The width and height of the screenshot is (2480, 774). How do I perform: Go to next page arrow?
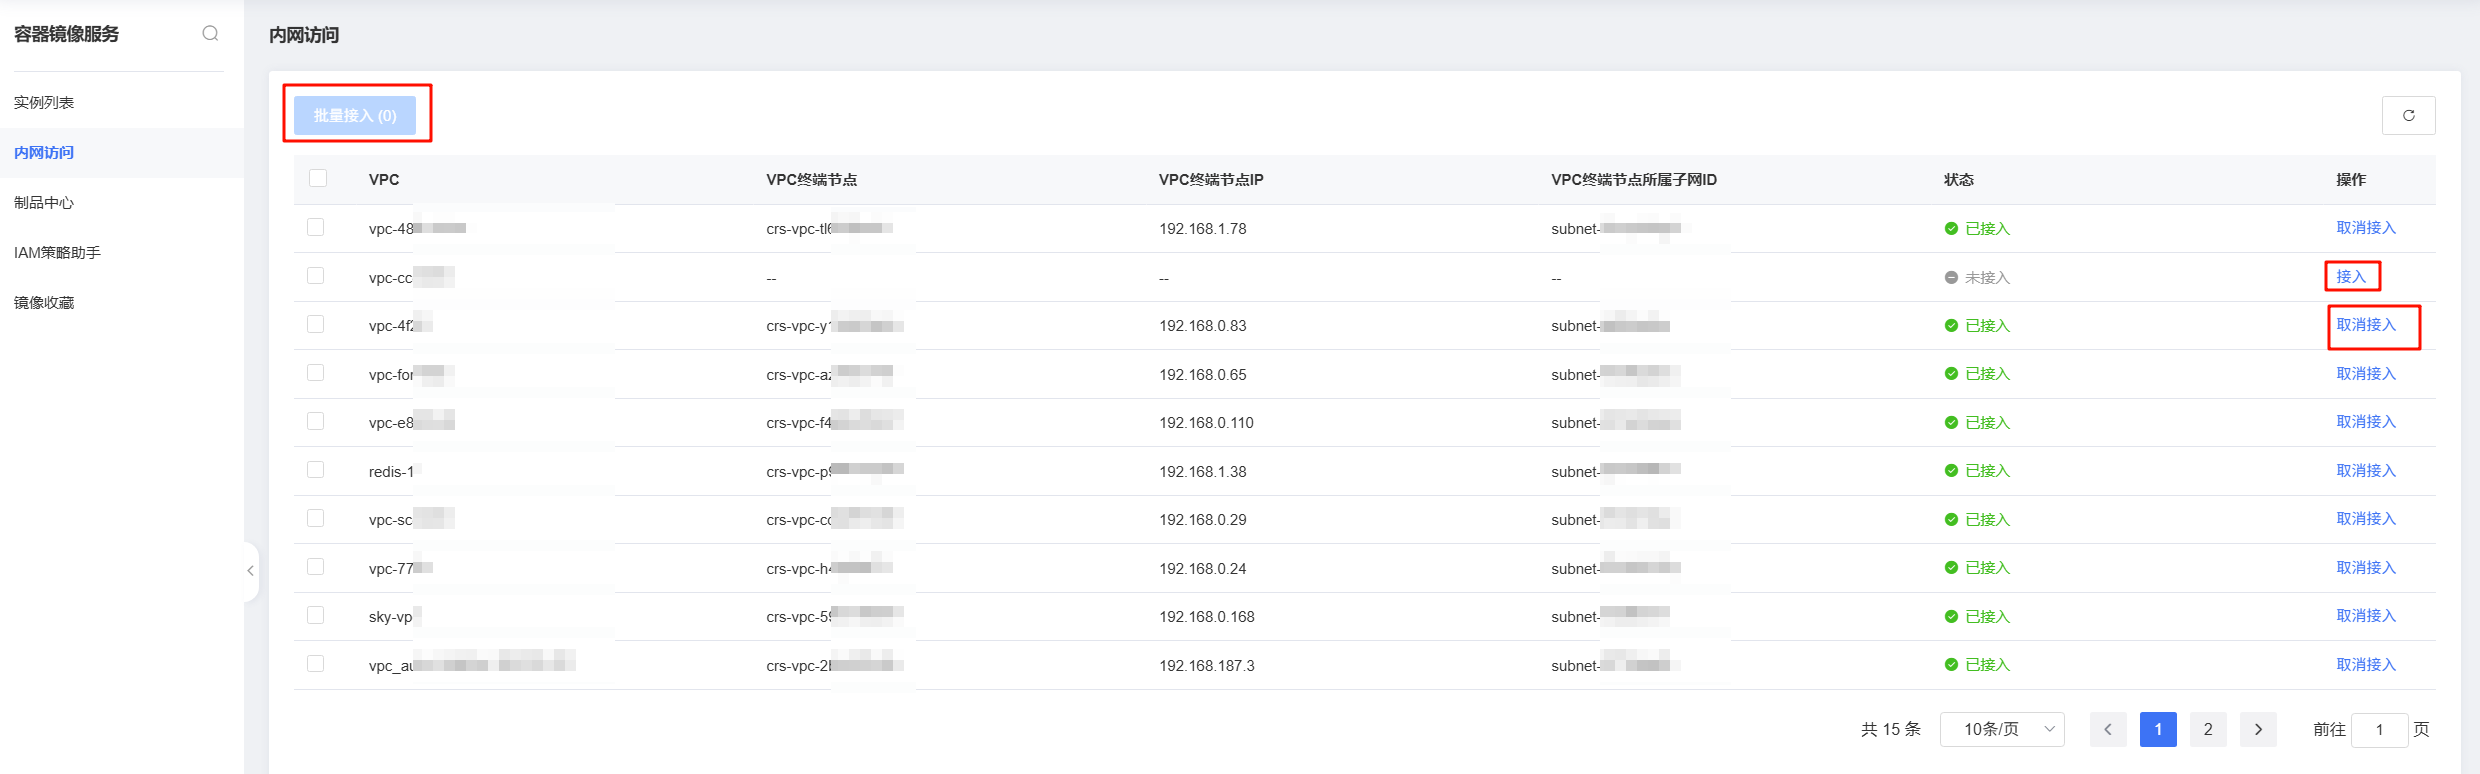(2258, 730)
